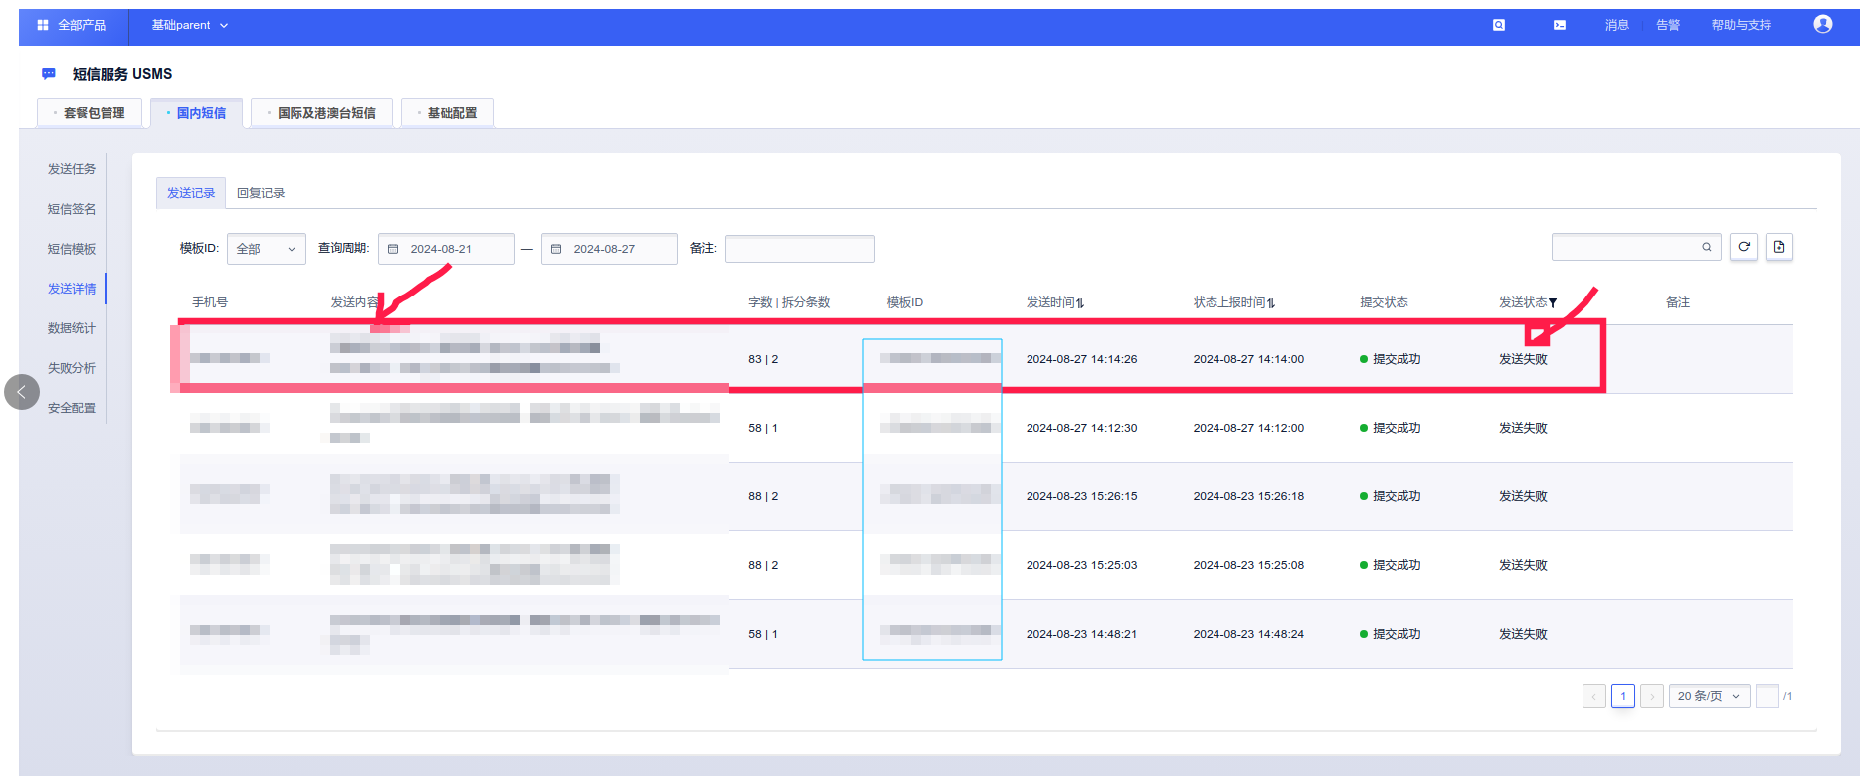Open 失败分析 in the sidebar
This screenshot has width=1875, height=780.
[72, 368]
